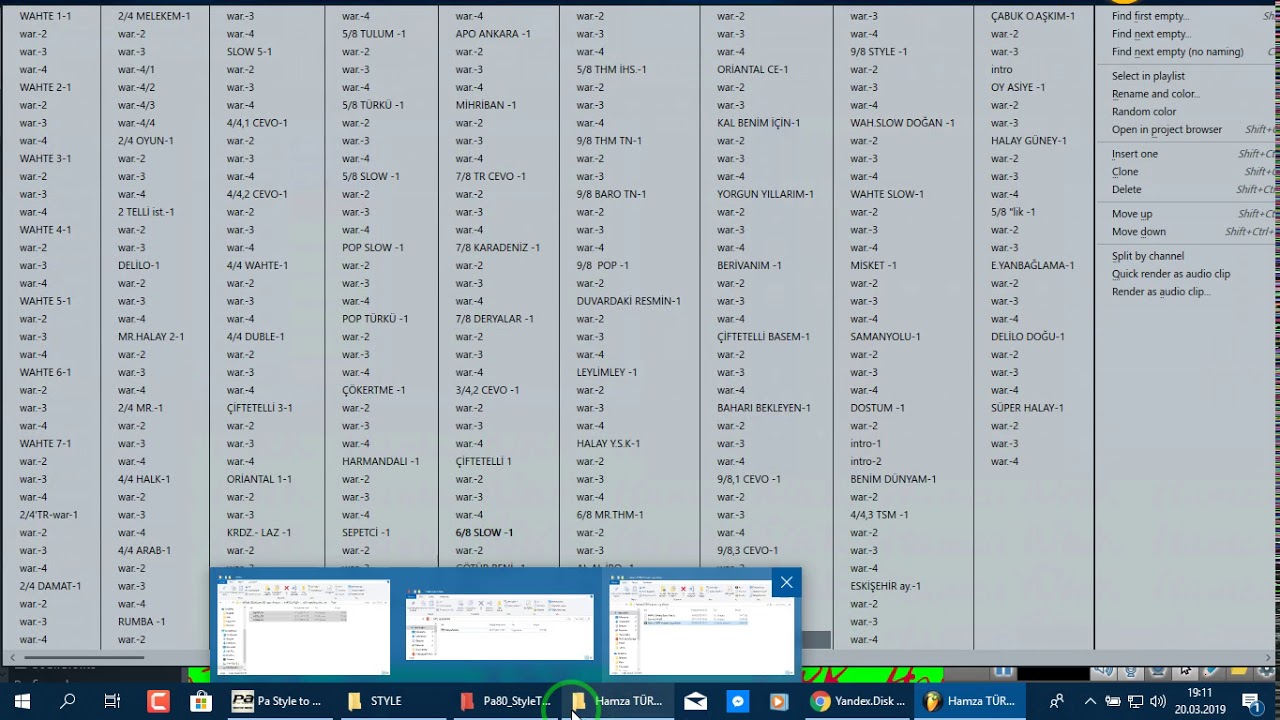
Task: Select pattern SAMANYOLU-1
Action: 886,337
